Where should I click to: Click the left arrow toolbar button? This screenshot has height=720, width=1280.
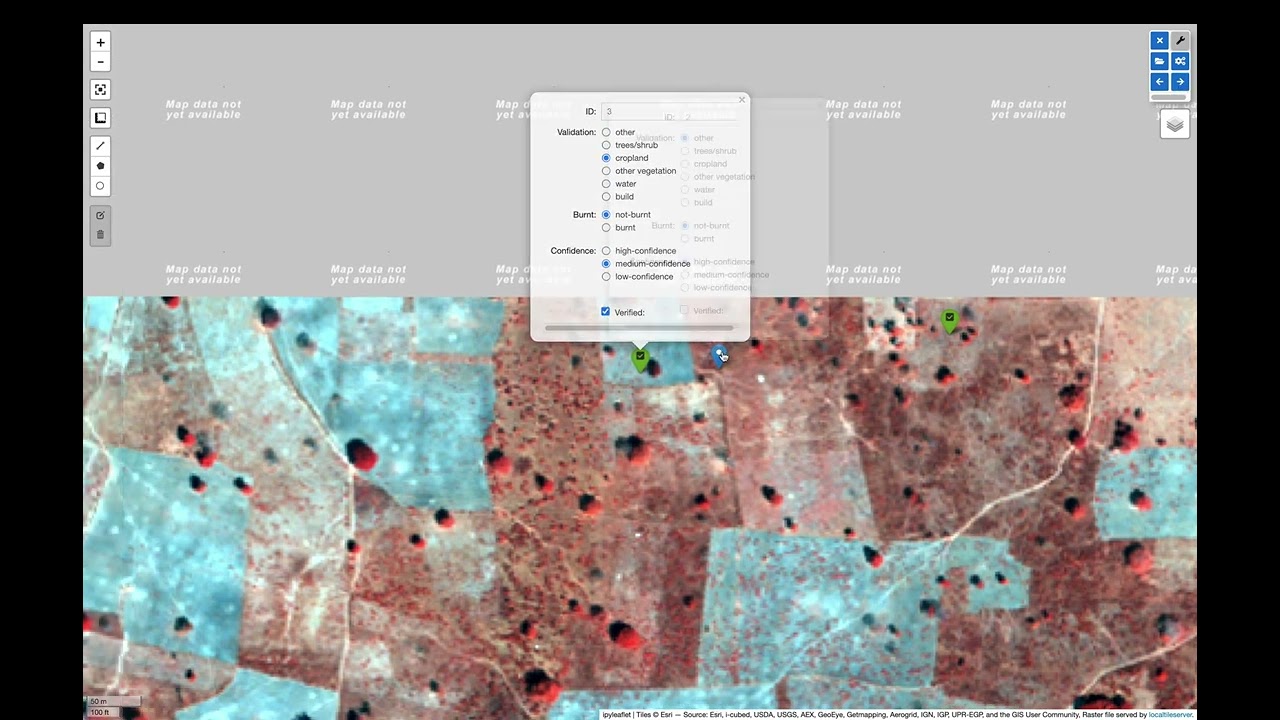coord(1159,82)
